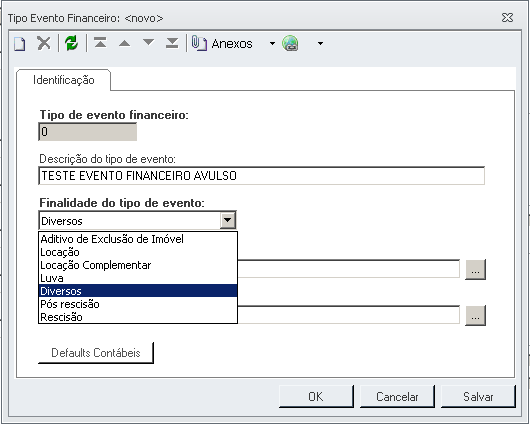Choose Luva option in list
Viewport: 530px width, 425px height.
click(x=138, y=278)
